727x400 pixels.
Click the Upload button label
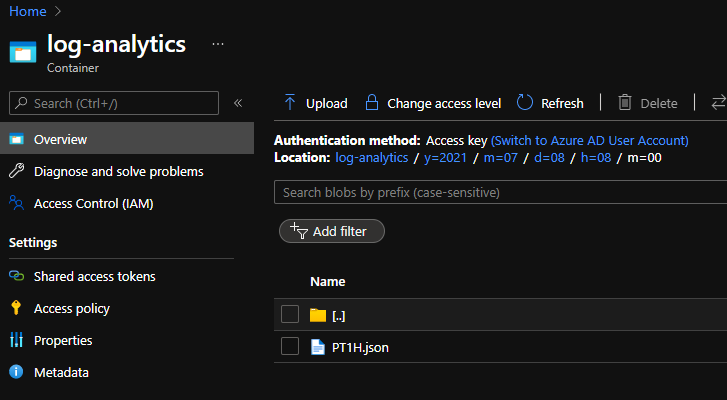326,103
